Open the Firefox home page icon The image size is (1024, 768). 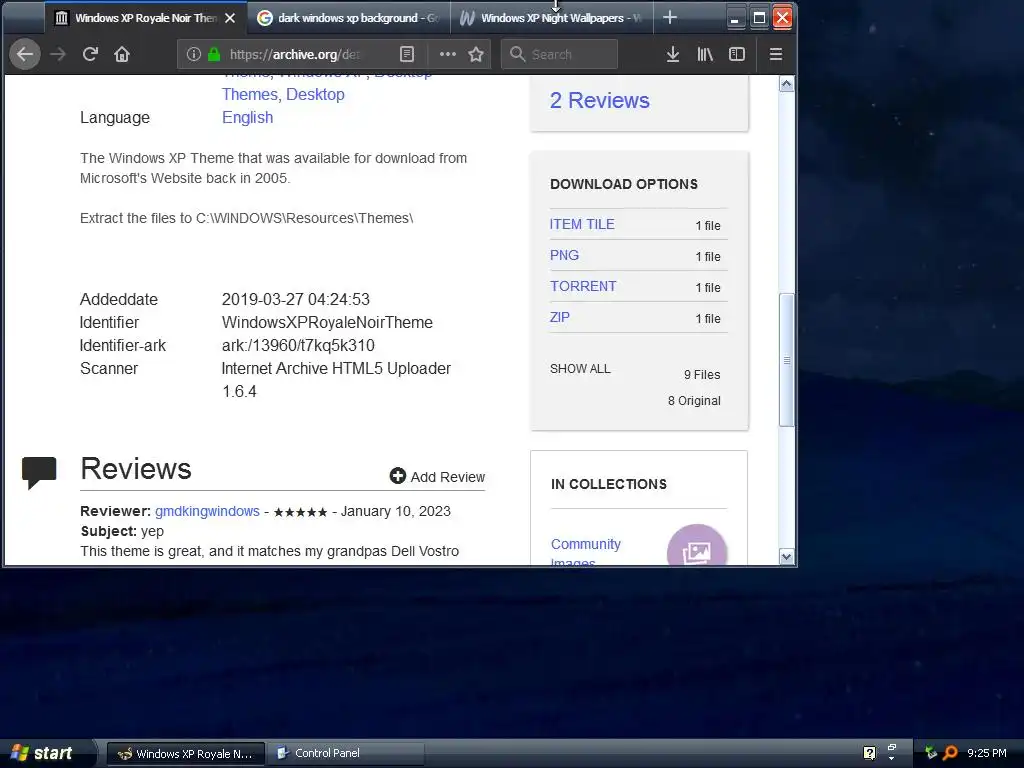(122, 54)
